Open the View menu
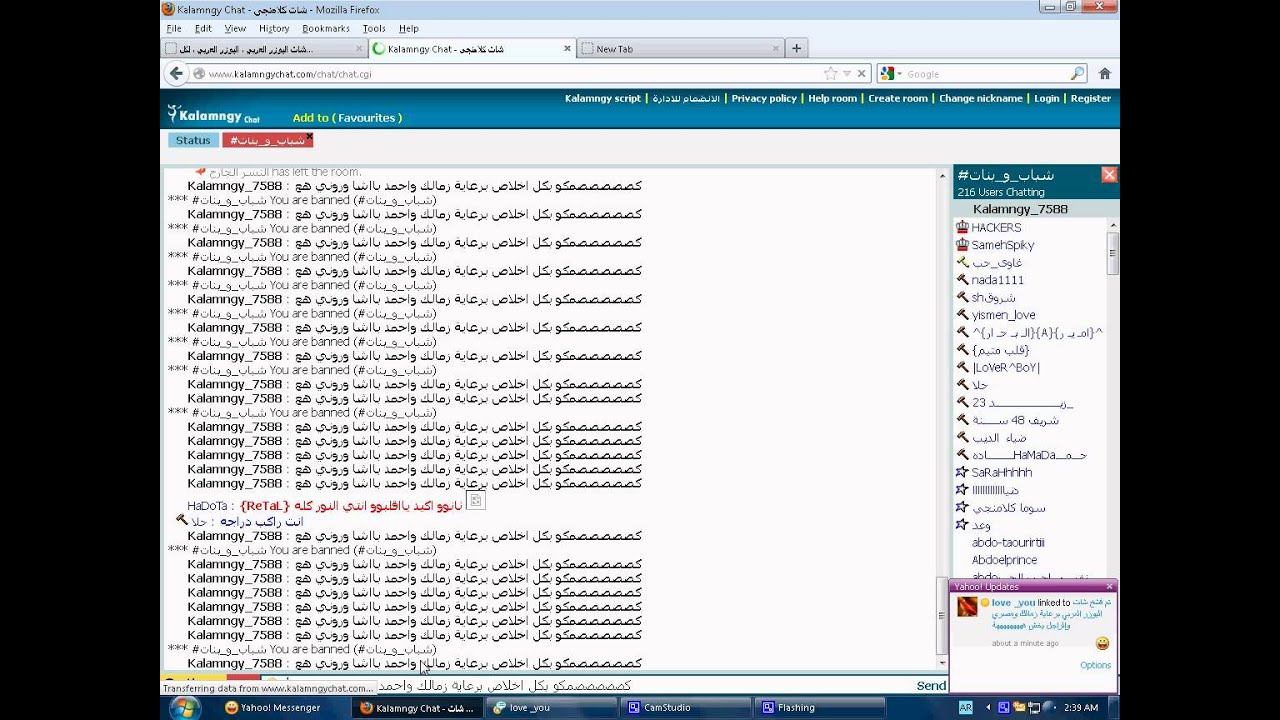Viewport: 1280px width, 720px height. (235, 28)
